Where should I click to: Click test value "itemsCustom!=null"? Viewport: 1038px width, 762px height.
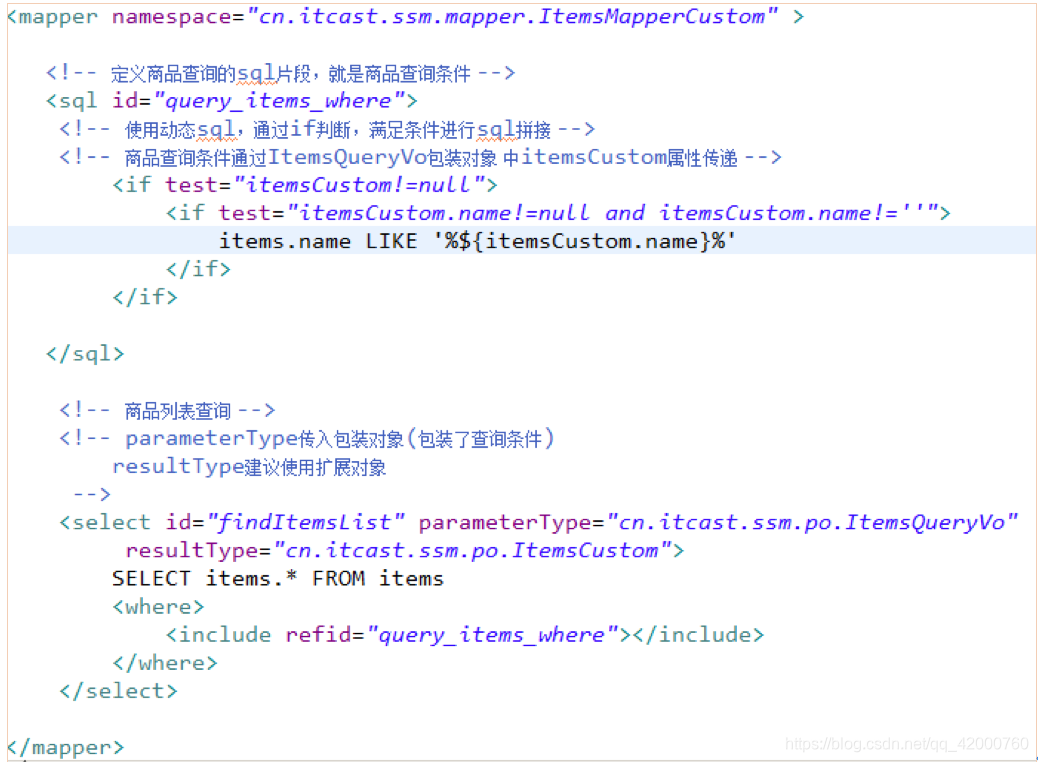coord(361,185)
